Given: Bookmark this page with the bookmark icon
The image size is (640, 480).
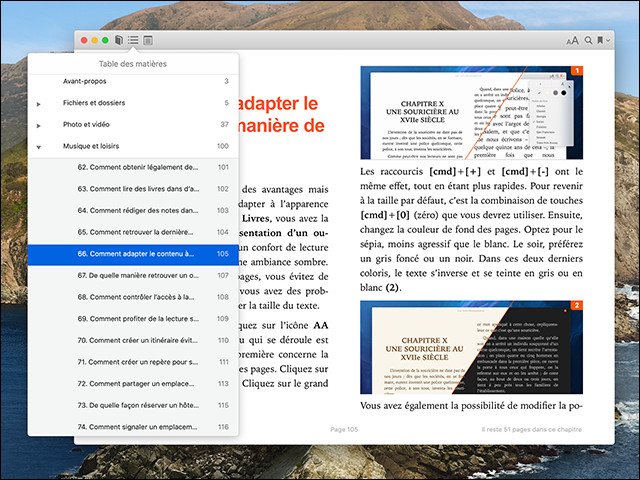Looking at the screenshot, I should (x=600, y=40).
